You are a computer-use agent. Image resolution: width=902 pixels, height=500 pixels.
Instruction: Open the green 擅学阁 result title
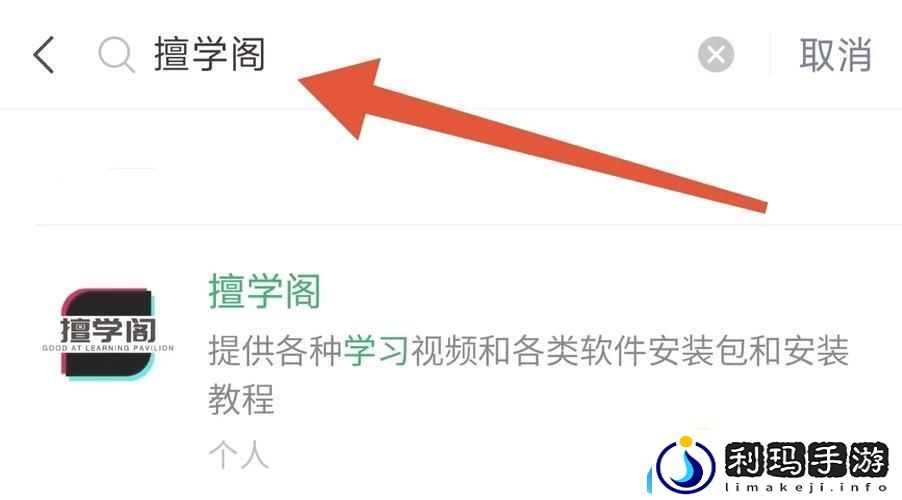click(x=264, y=291)
